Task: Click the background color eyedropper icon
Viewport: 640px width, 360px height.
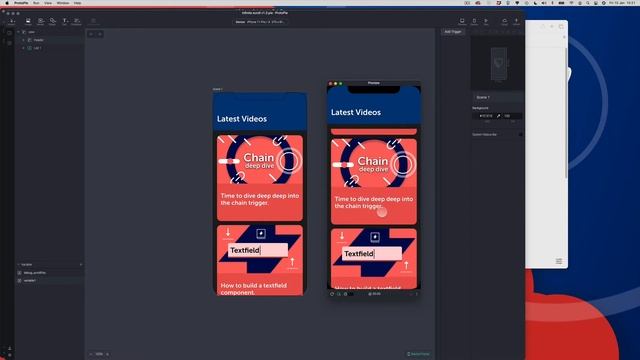Action: coord(498,116)
